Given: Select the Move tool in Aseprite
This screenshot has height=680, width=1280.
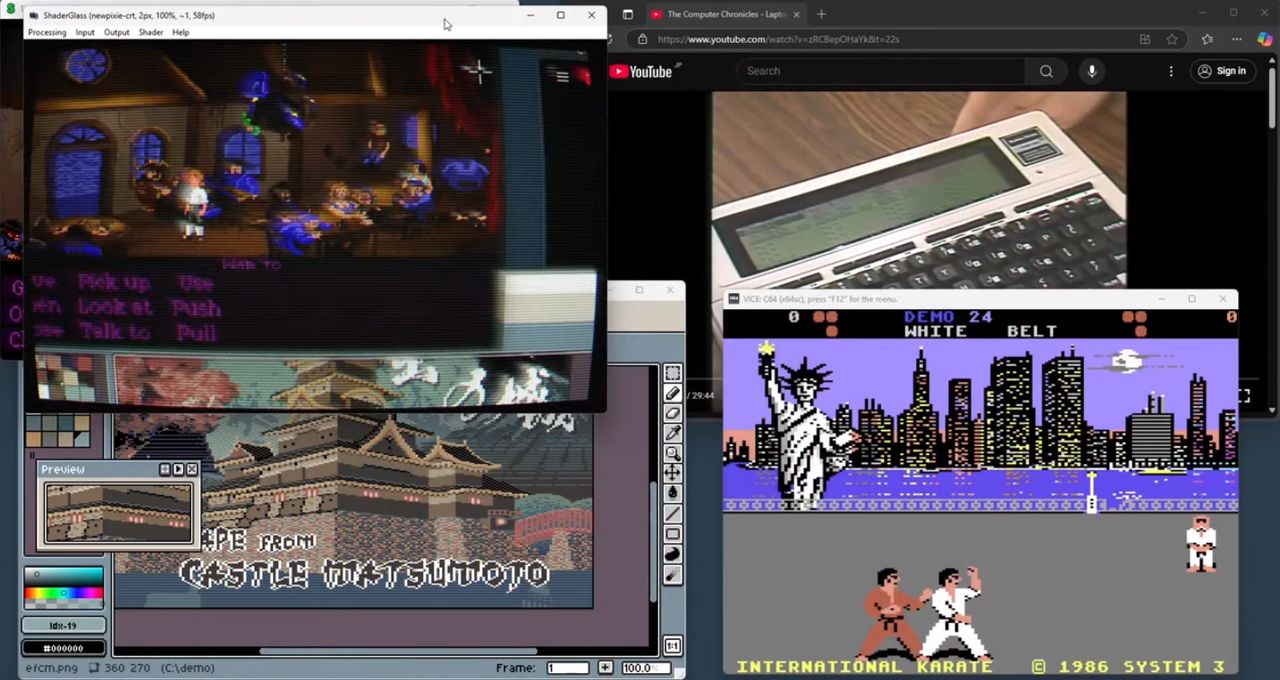Looking at the screenshot, I should click(x=673, y=473).
